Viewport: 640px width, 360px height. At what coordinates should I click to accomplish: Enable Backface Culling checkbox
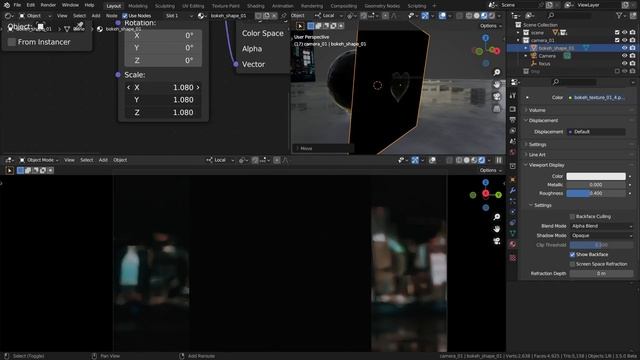pyautogui.click(x=572, y=217)
